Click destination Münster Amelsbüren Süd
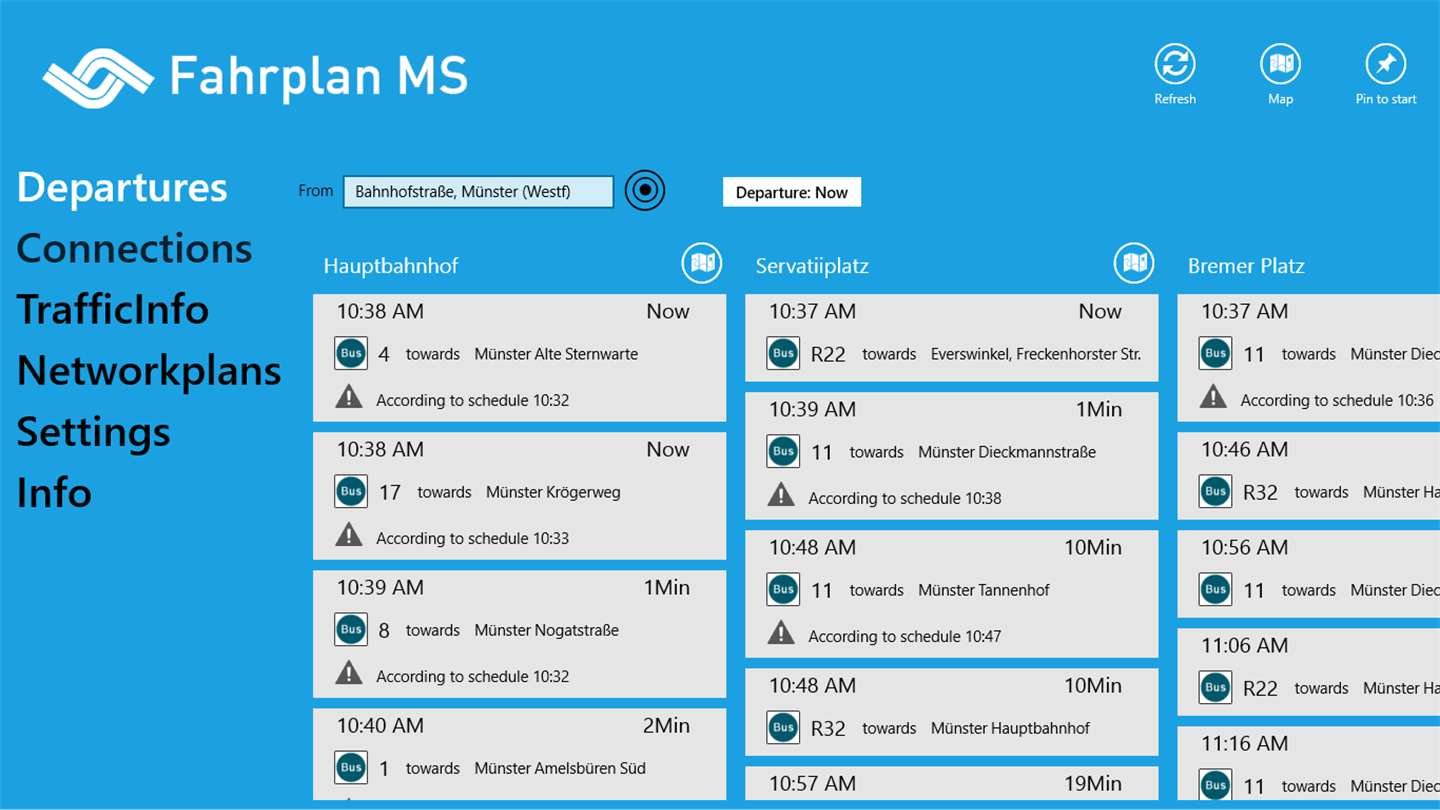 560,768
